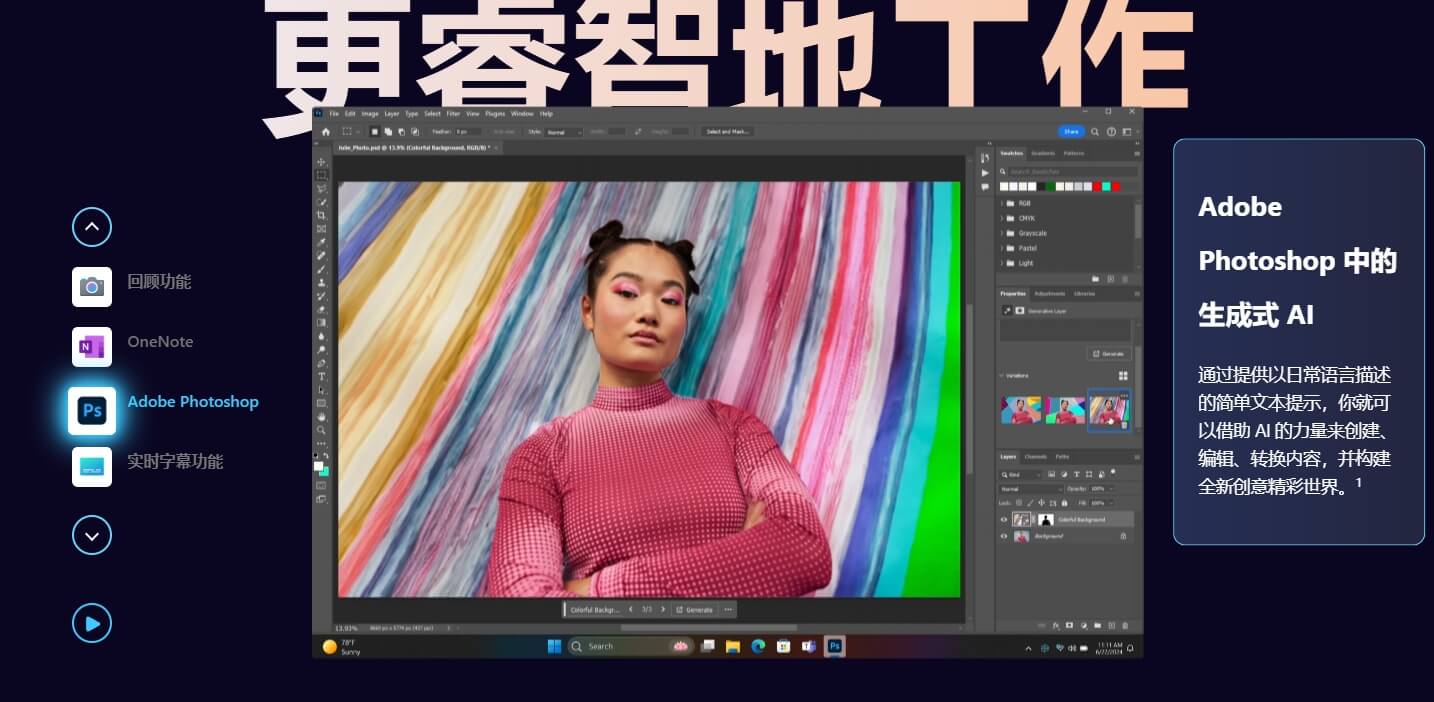
Task: Click the new group folder icon below Swatches
Action: [1095, 279]
